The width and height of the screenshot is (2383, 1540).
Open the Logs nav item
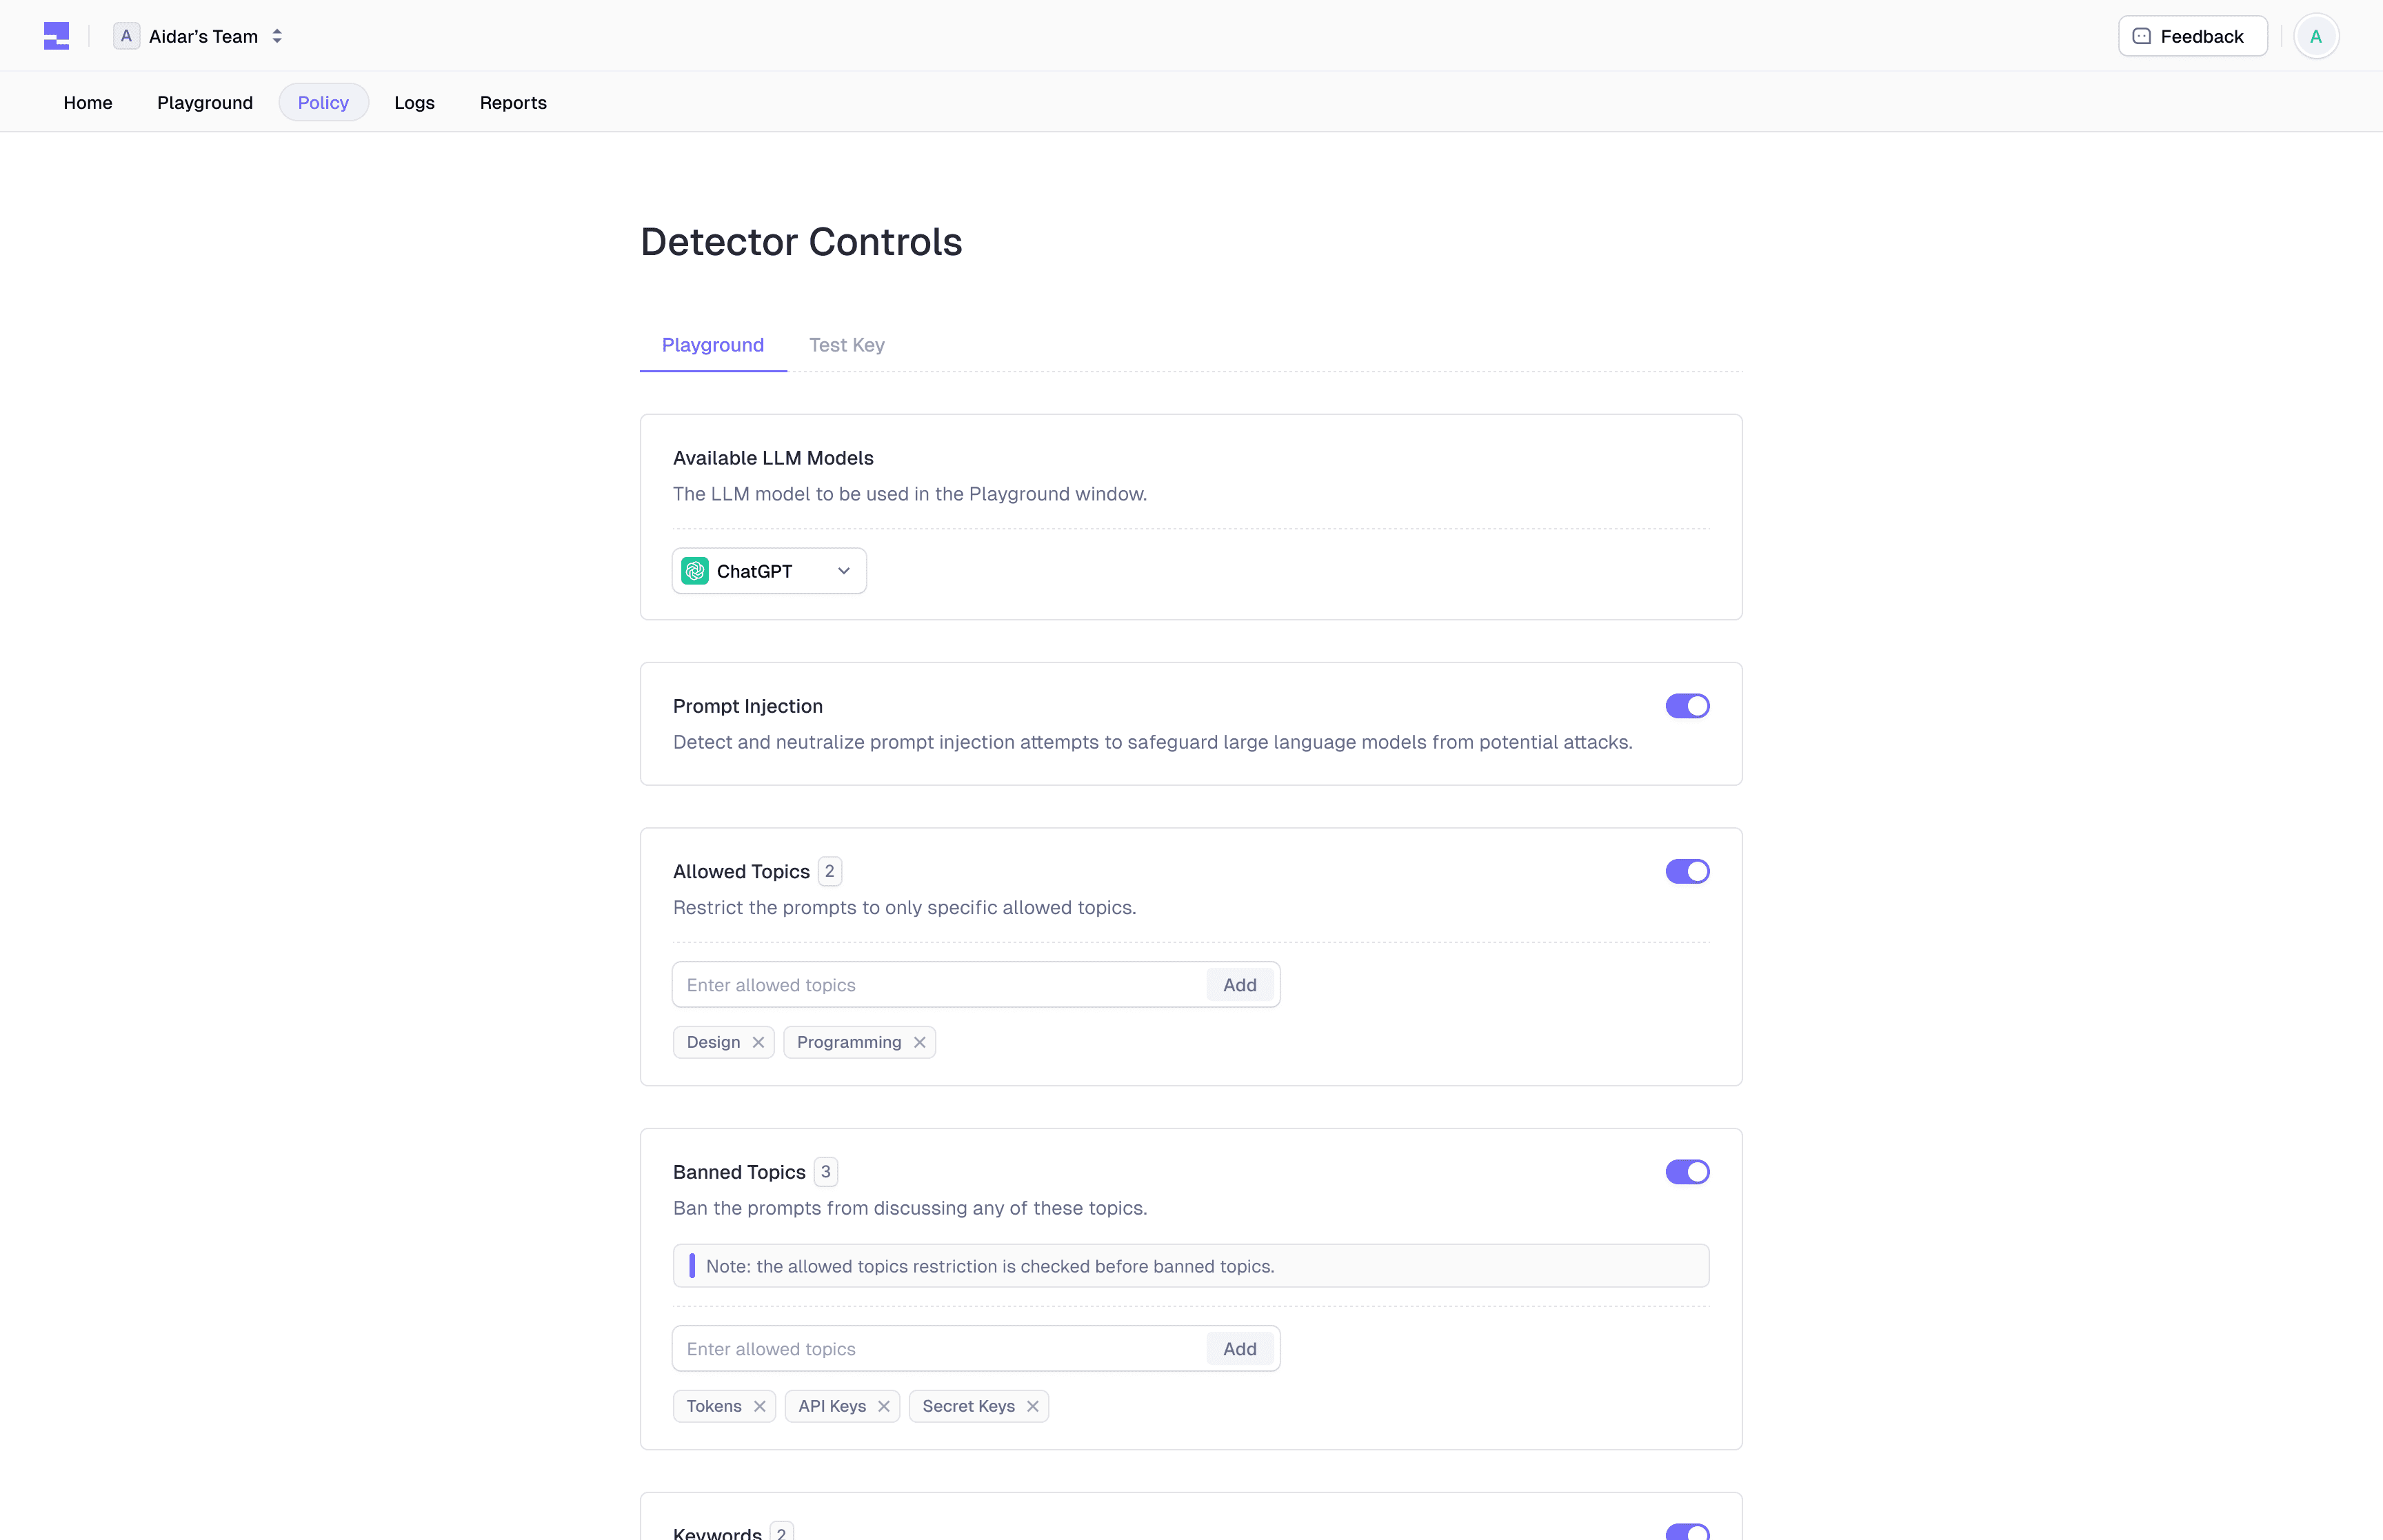414,102
